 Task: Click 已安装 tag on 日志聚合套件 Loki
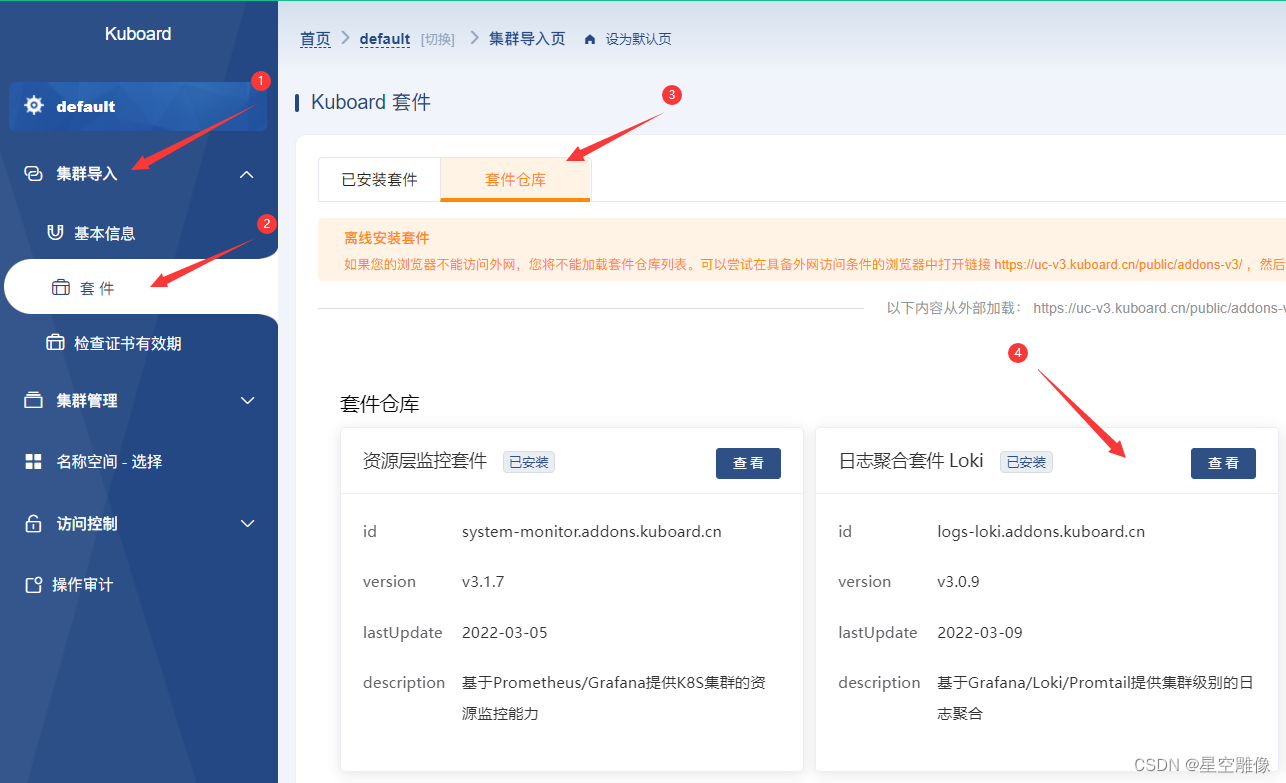pyautogui.click(x=1026, y=462)
